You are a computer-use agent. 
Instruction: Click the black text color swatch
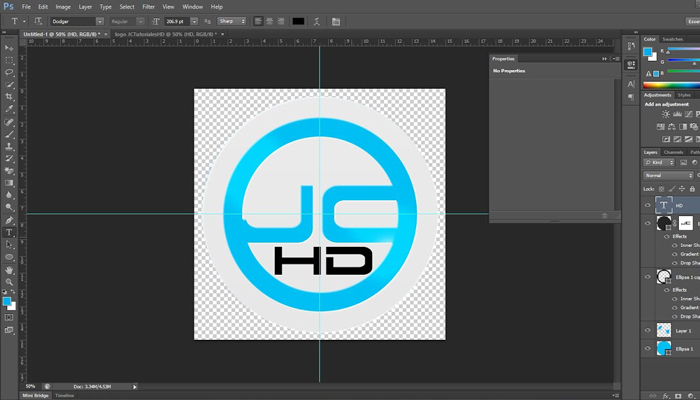pyautogui.click(x=297, y=20)
